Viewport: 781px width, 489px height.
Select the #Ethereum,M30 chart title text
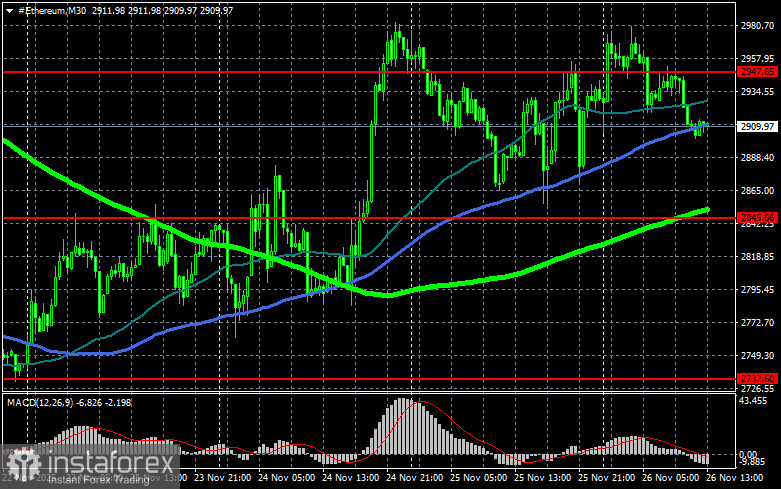click(52, 10)
